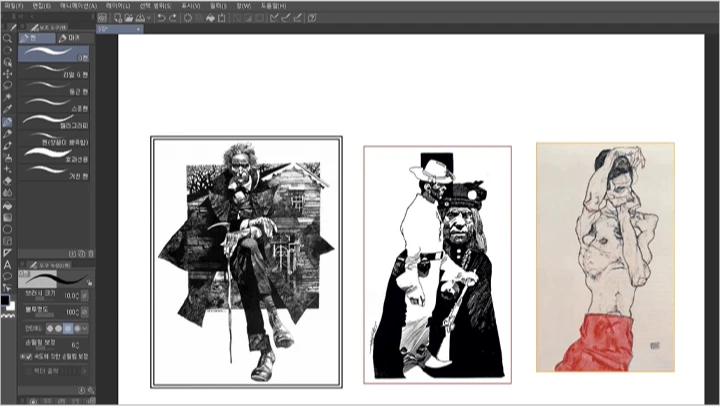The image size is (720, 406).
Task: Click the add sub tool icon
Action: point(72,254)
